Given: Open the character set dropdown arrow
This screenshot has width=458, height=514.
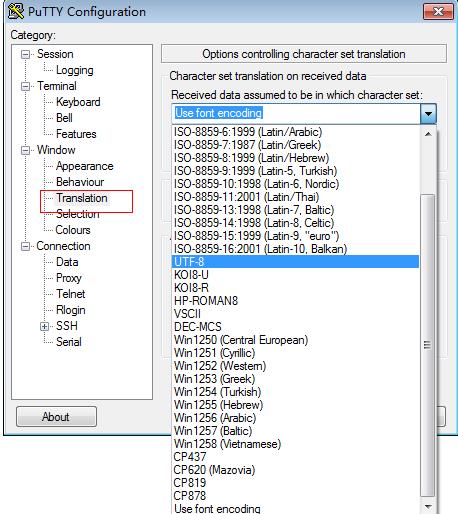Looking at the screenshot, I should [428, 114].
